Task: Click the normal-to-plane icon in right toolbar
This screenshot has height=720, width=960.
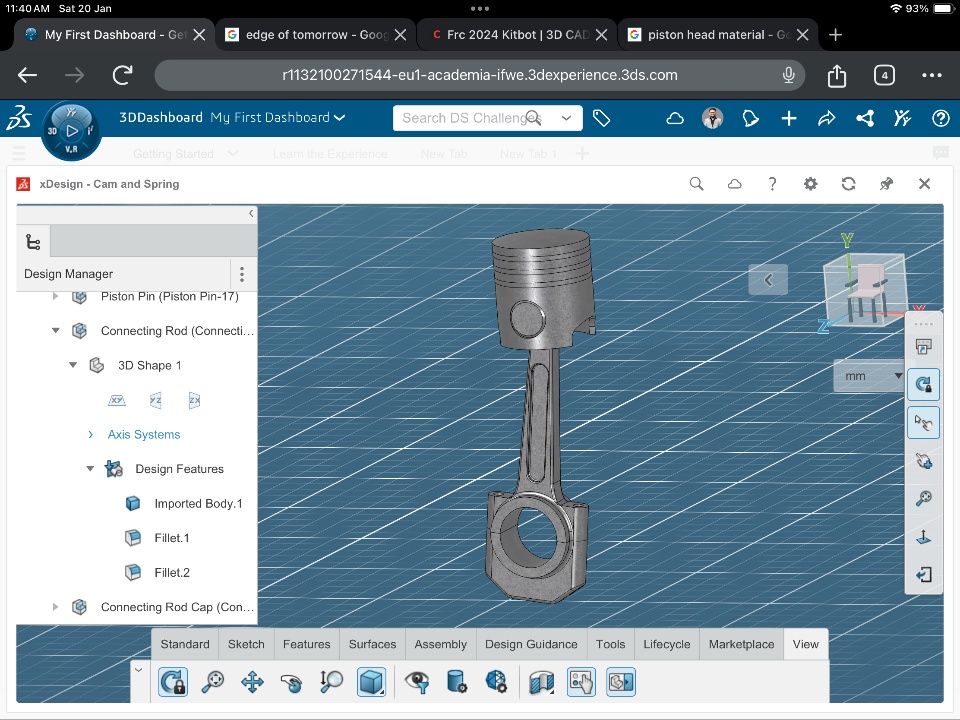Action: pos(923,537)
